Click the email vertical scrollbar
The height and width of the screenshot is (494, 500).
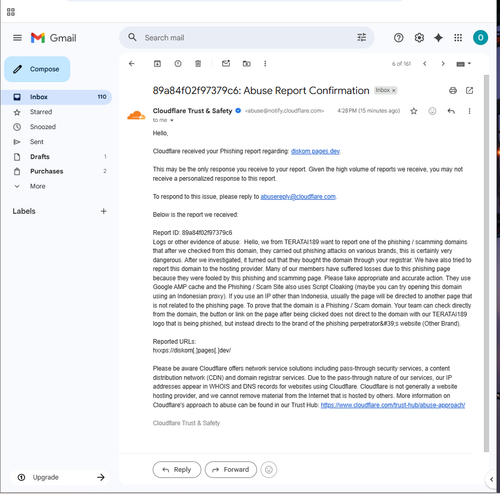point(486,263)
